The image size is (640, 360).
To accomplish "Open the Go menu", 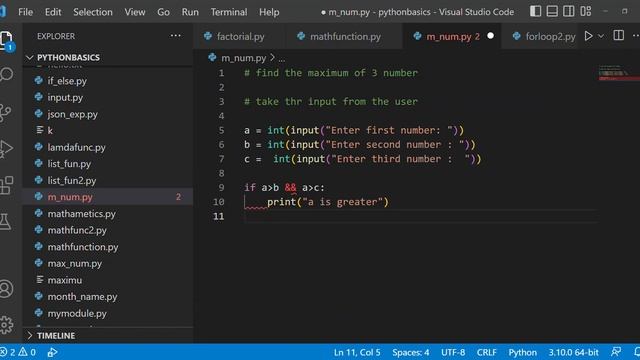I will [163, 12].
